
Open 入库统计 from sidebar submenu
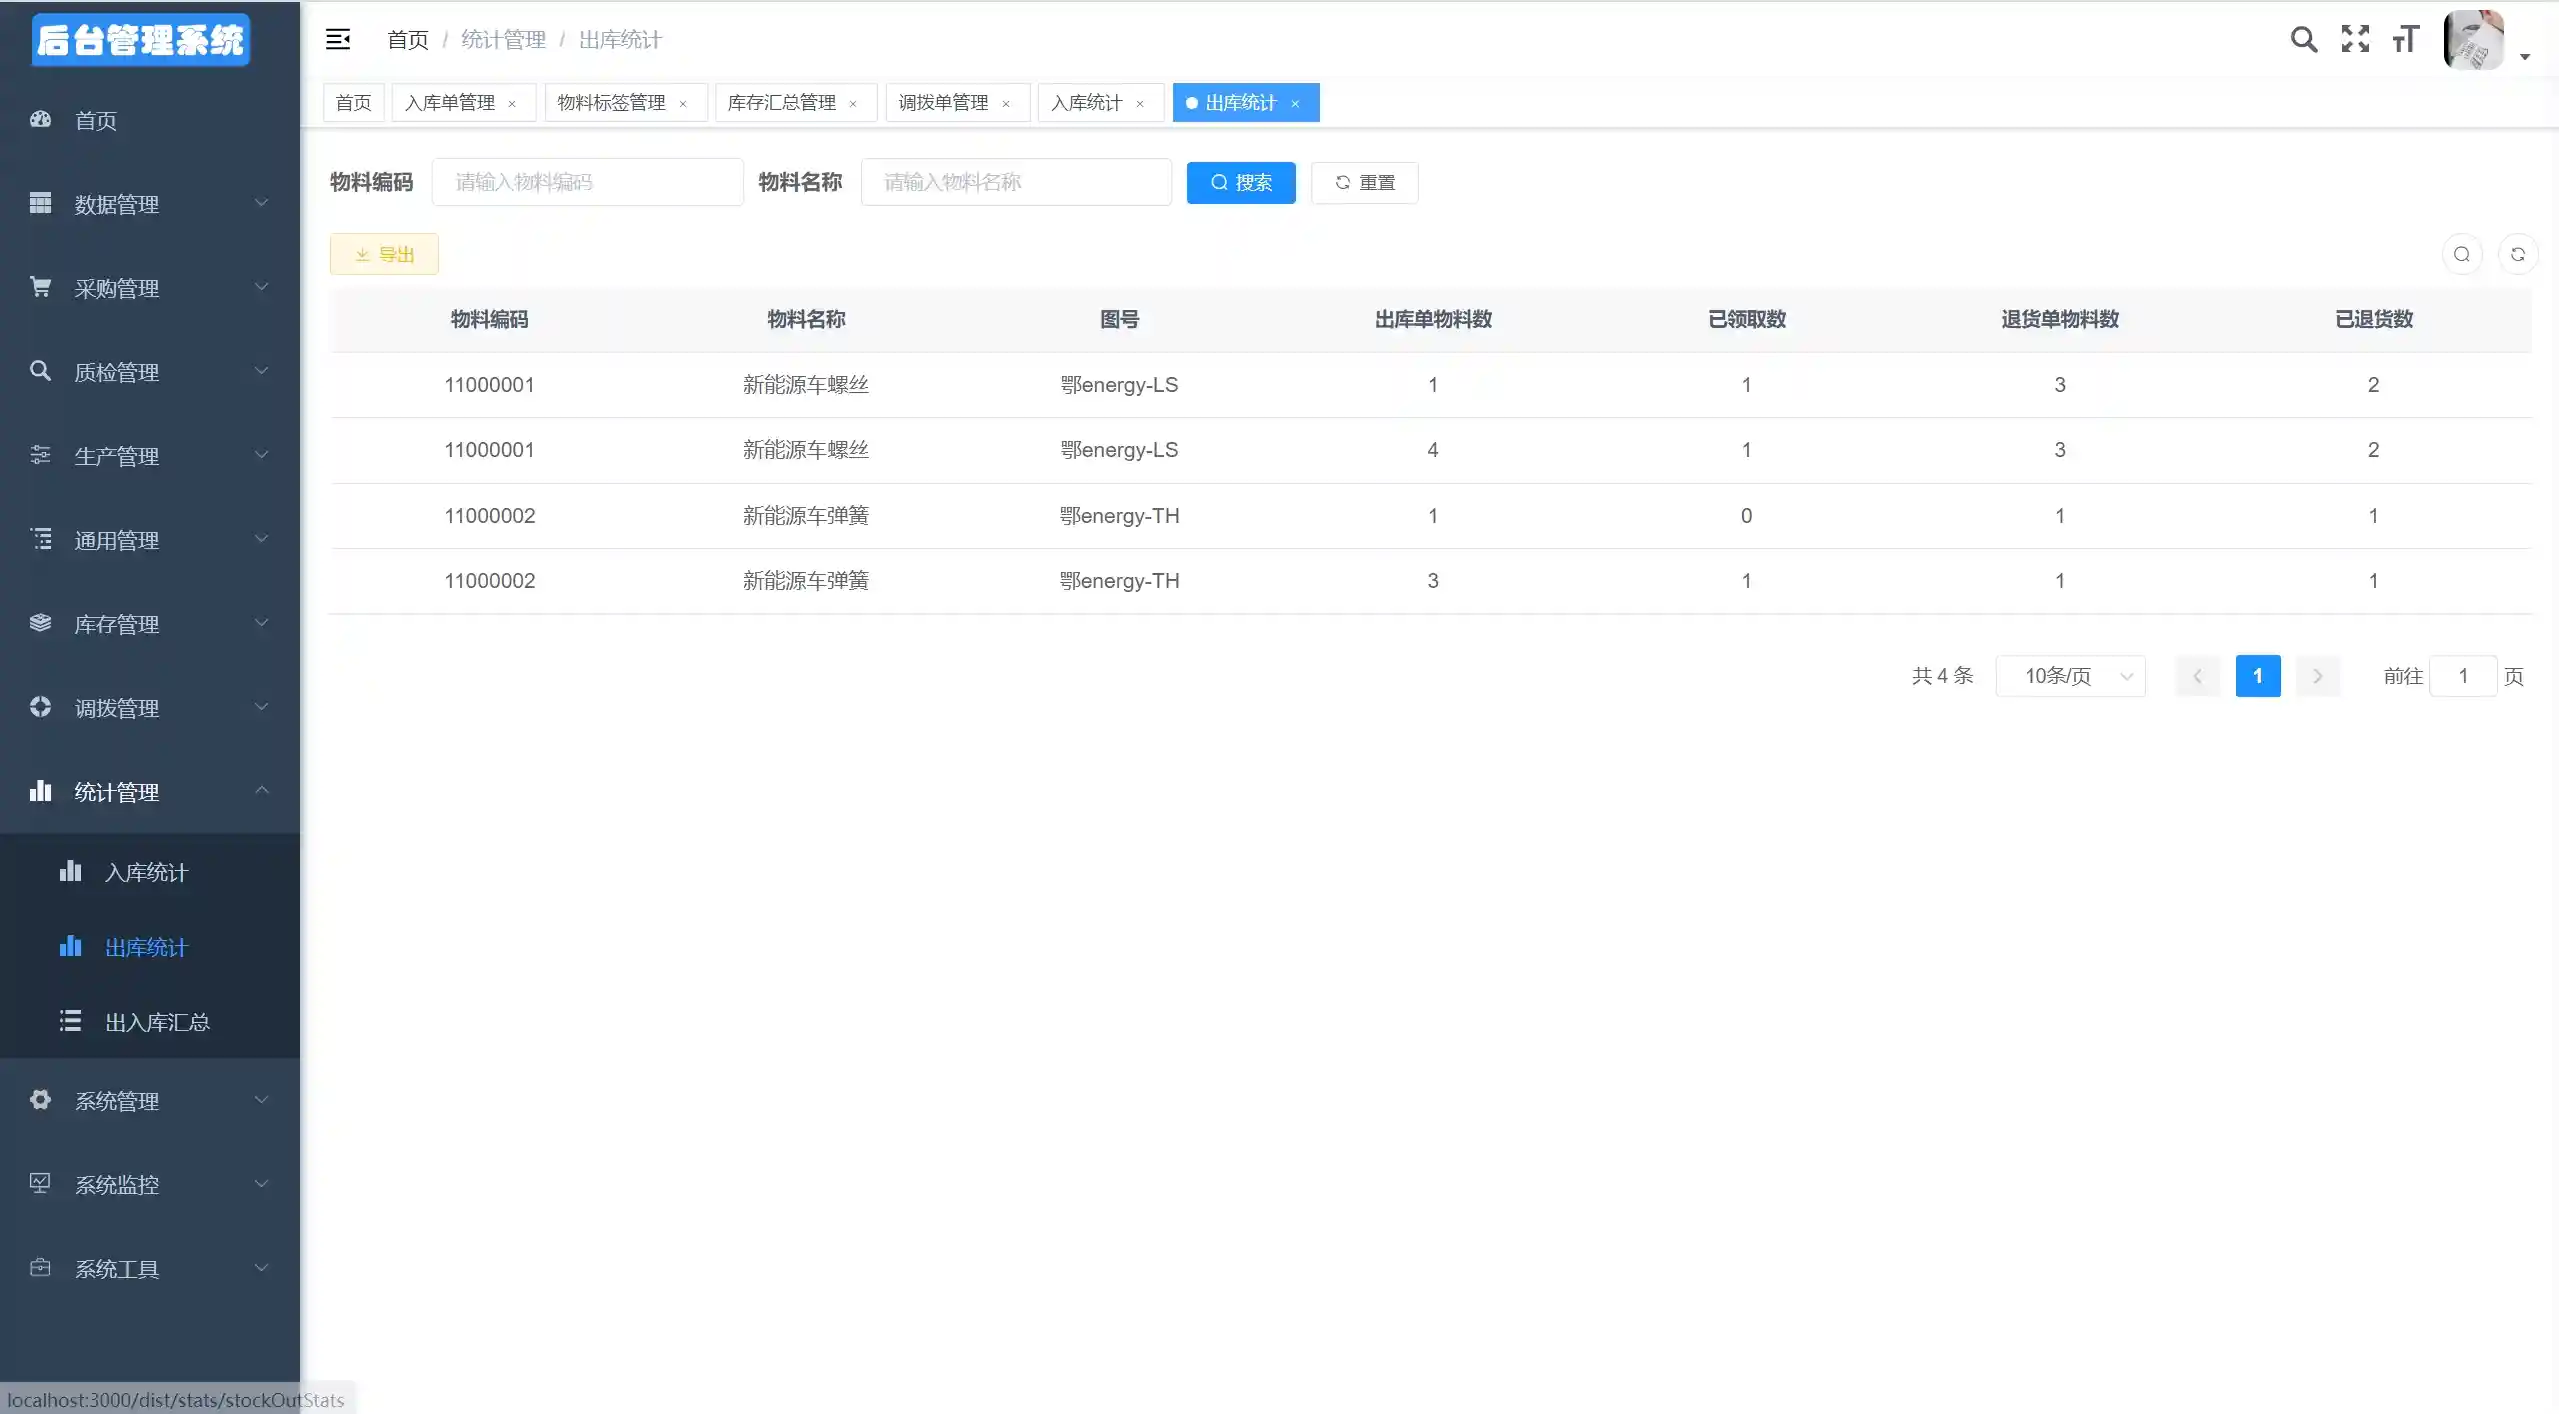146,872
